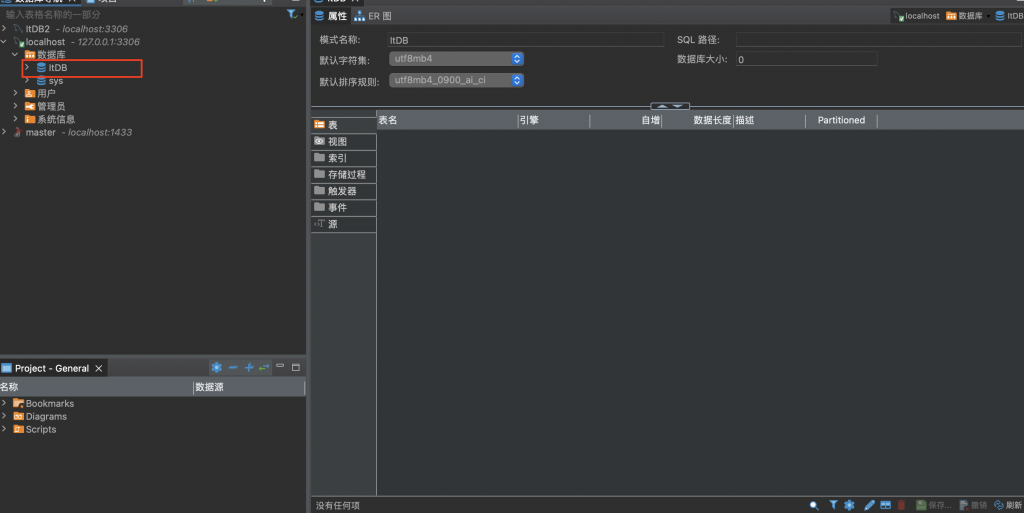Click the panel collapse arrows above the table
This screenshot has width=1024, height=513.
[x=670, y=106]
